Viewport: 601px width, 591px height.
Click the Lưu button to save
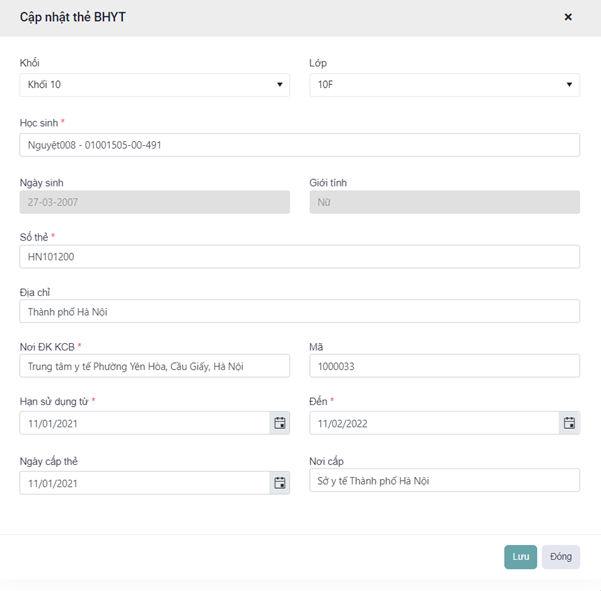pyautogui.click(x=520, y=557)
